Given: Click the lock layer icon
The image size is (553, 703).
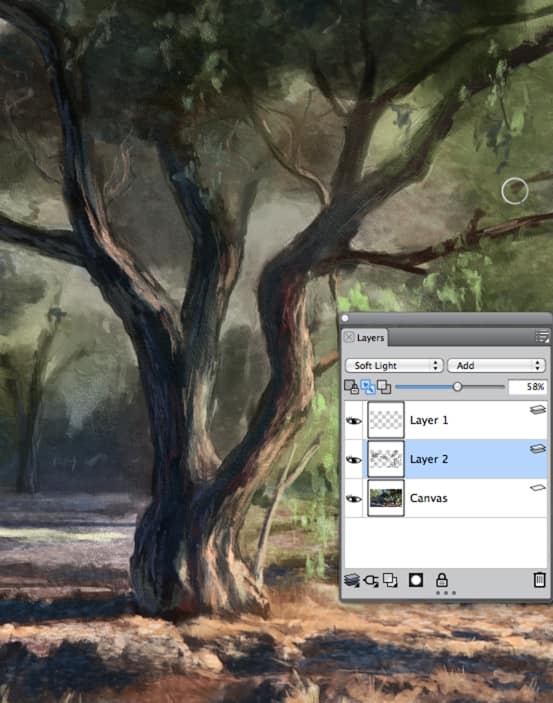Looking at the screenshot, I should coord(442,580).
